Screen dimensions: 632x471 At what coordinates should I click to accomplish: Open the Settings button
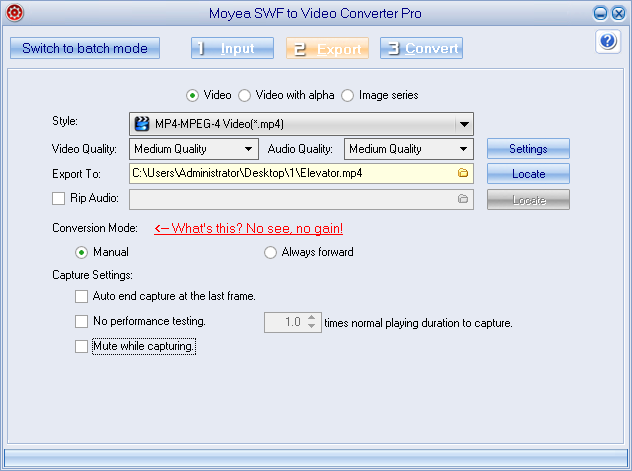(528, 149)
